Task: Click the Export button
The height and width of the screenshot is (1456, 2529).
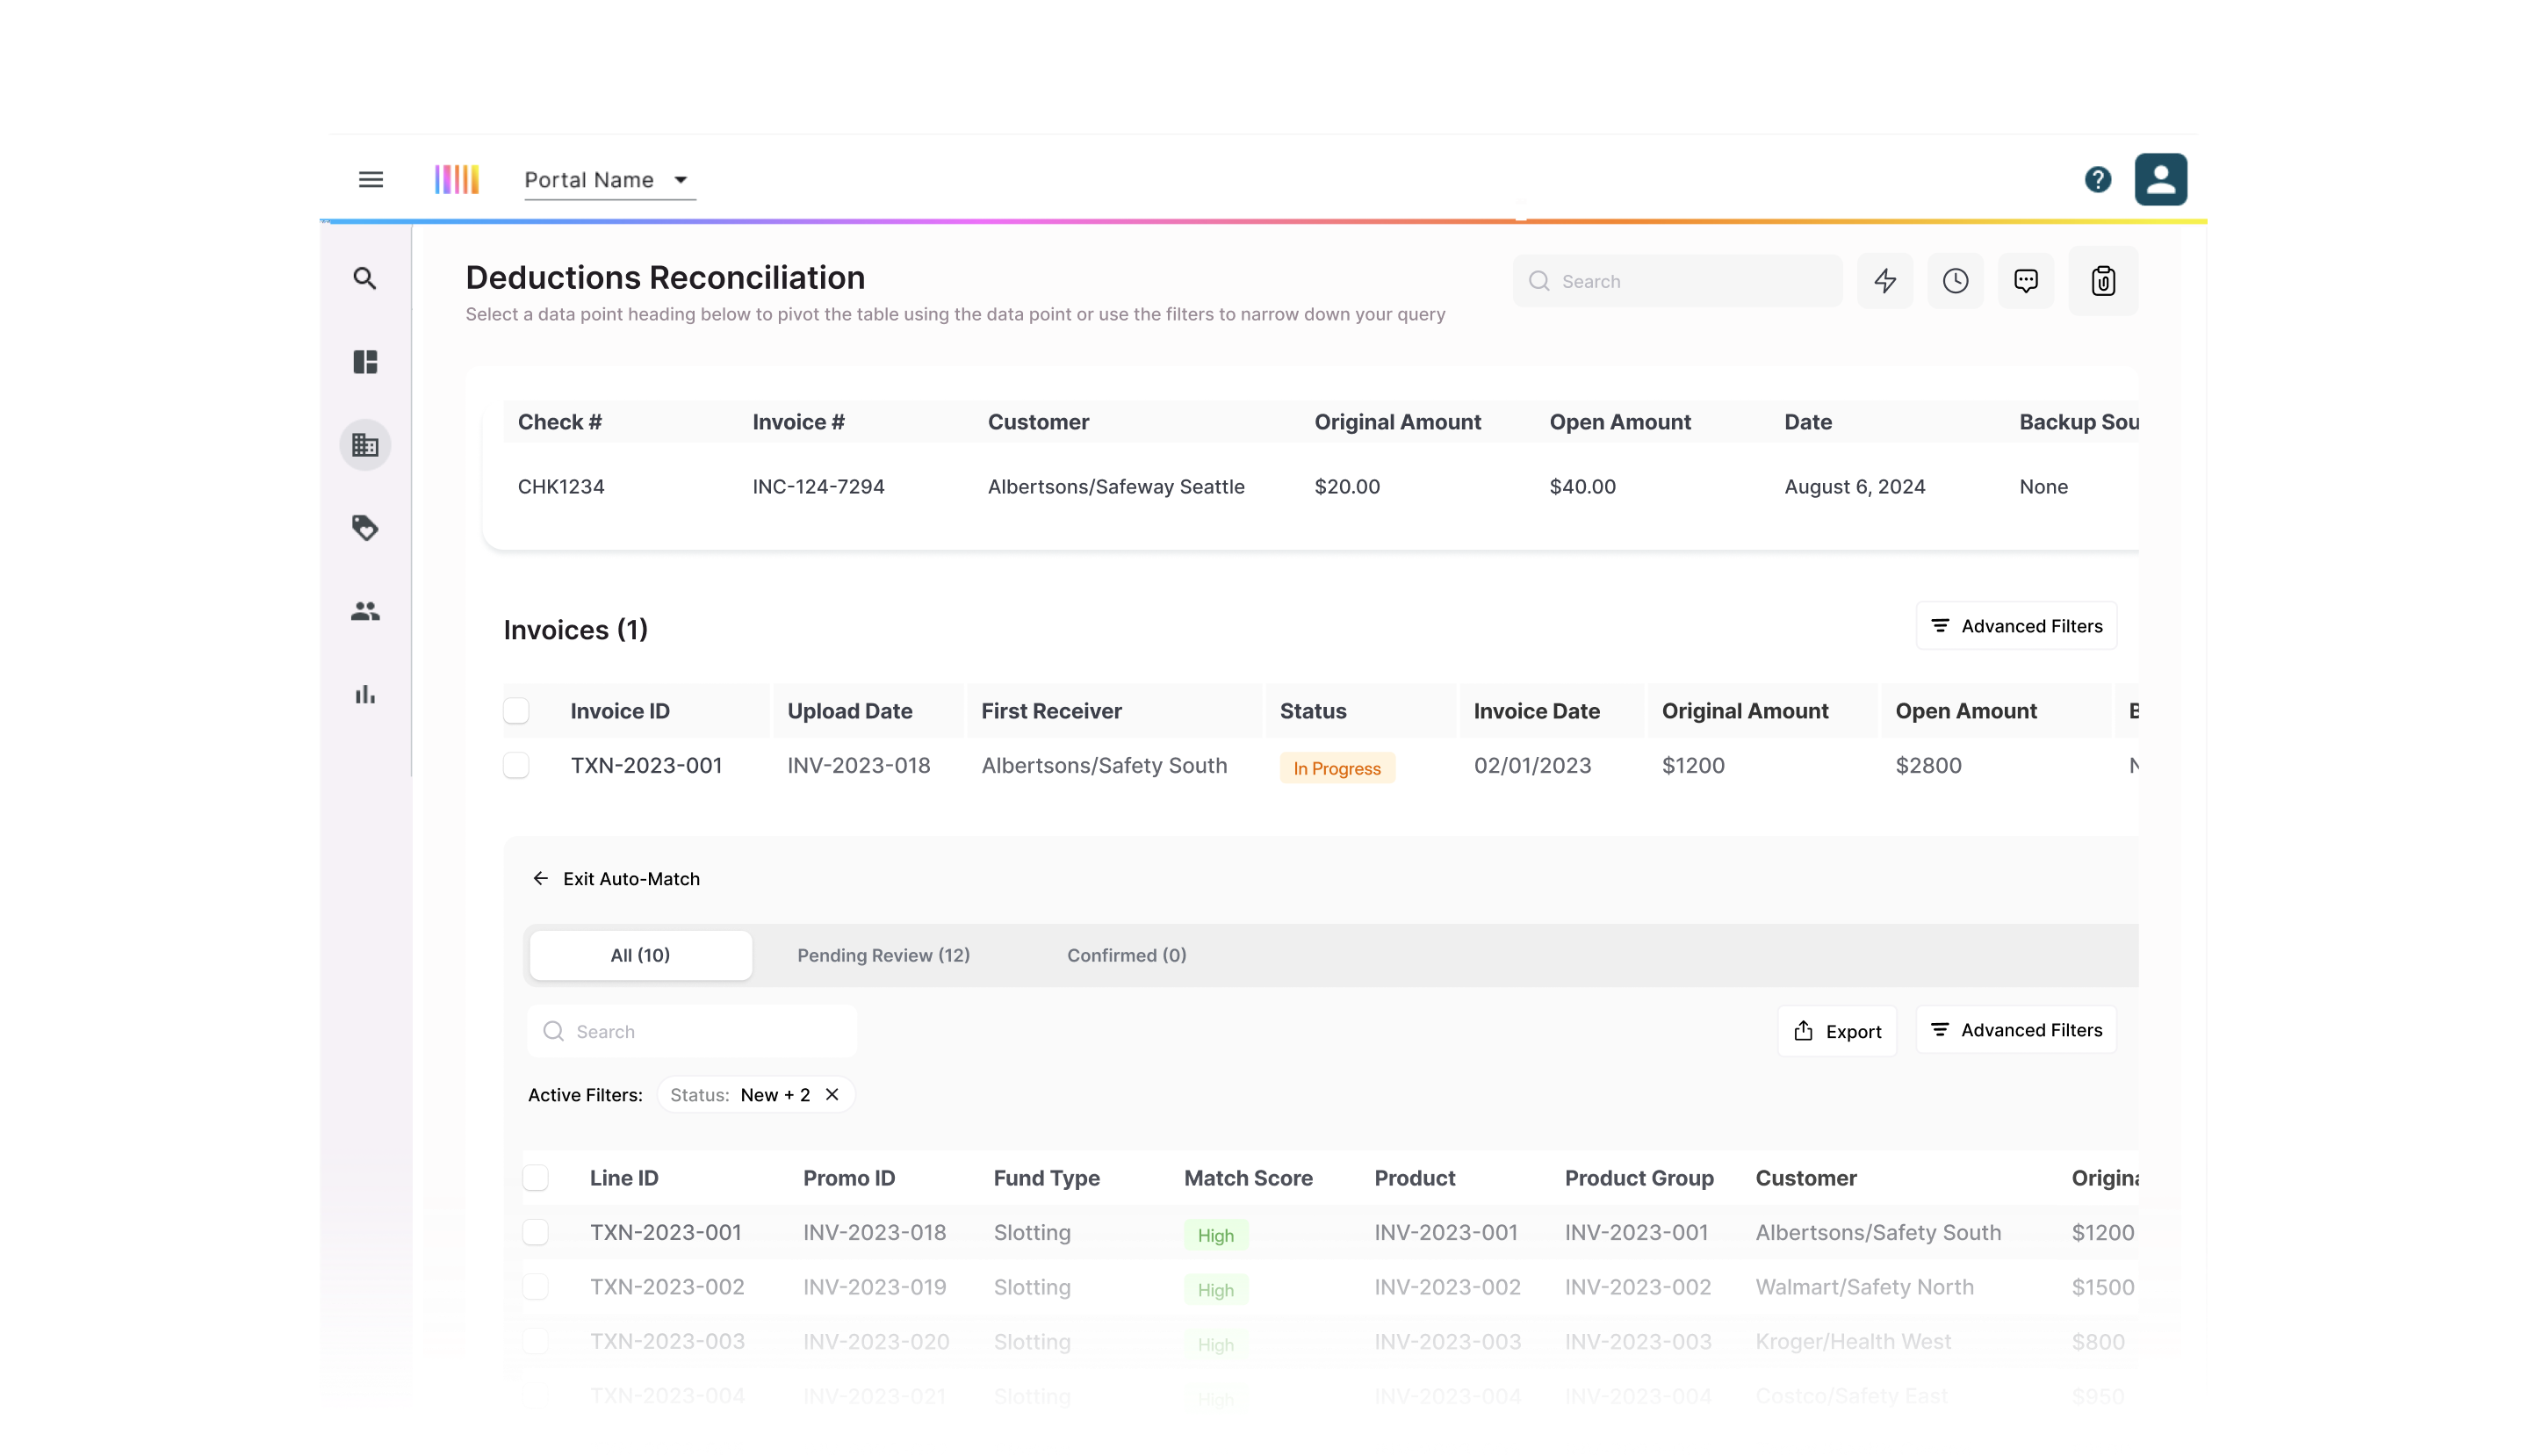Action: (1837, 1031)
